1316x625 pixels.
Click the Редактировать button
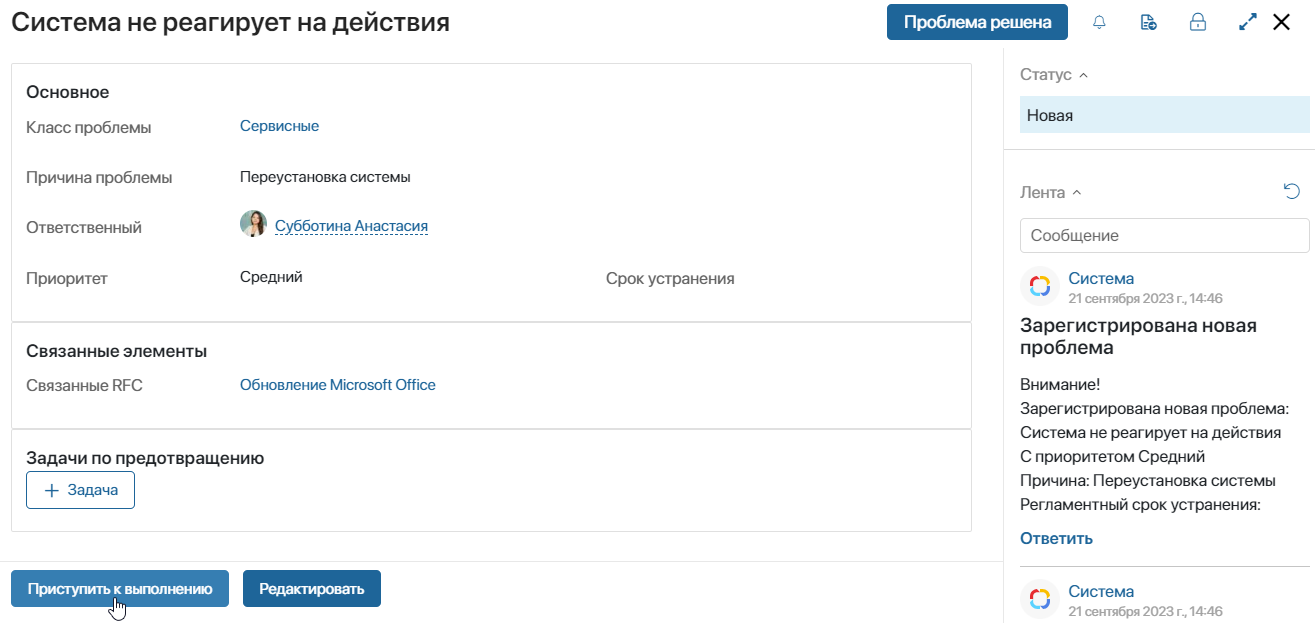click(x=312, y=589)
